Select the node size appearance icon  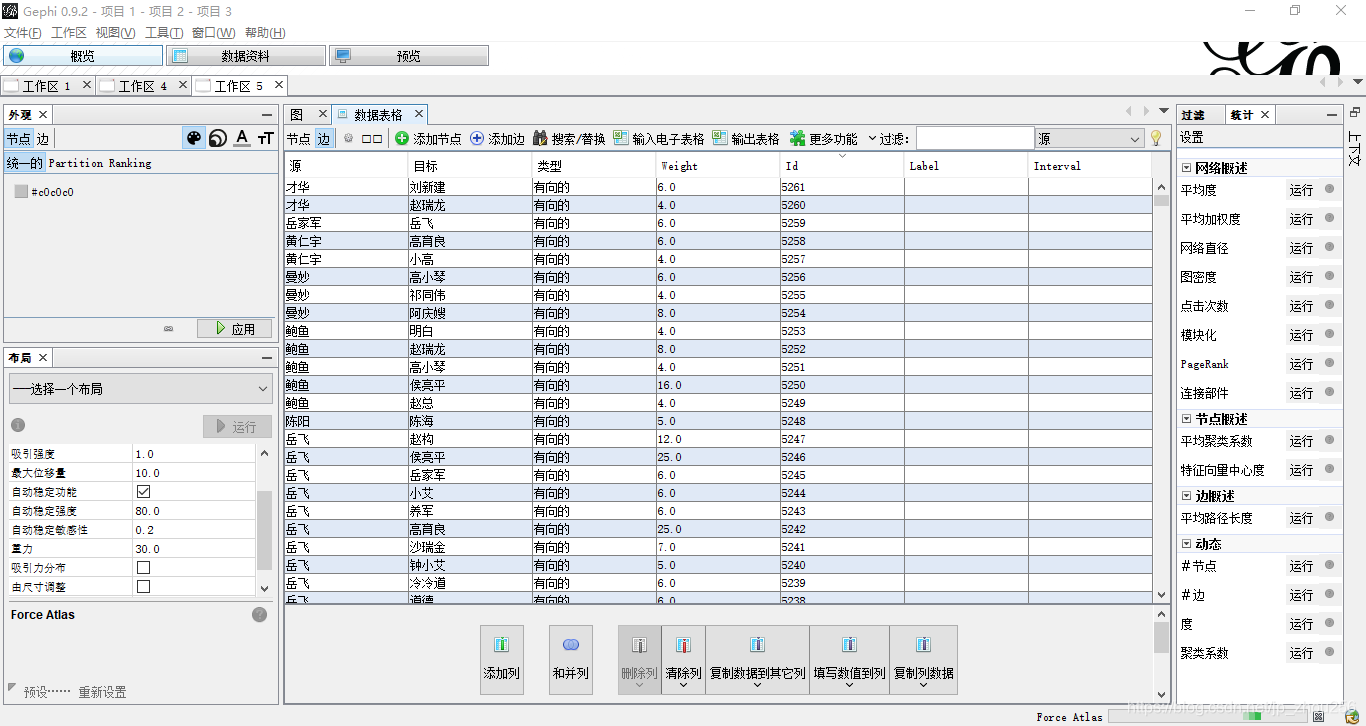point(218,139)
